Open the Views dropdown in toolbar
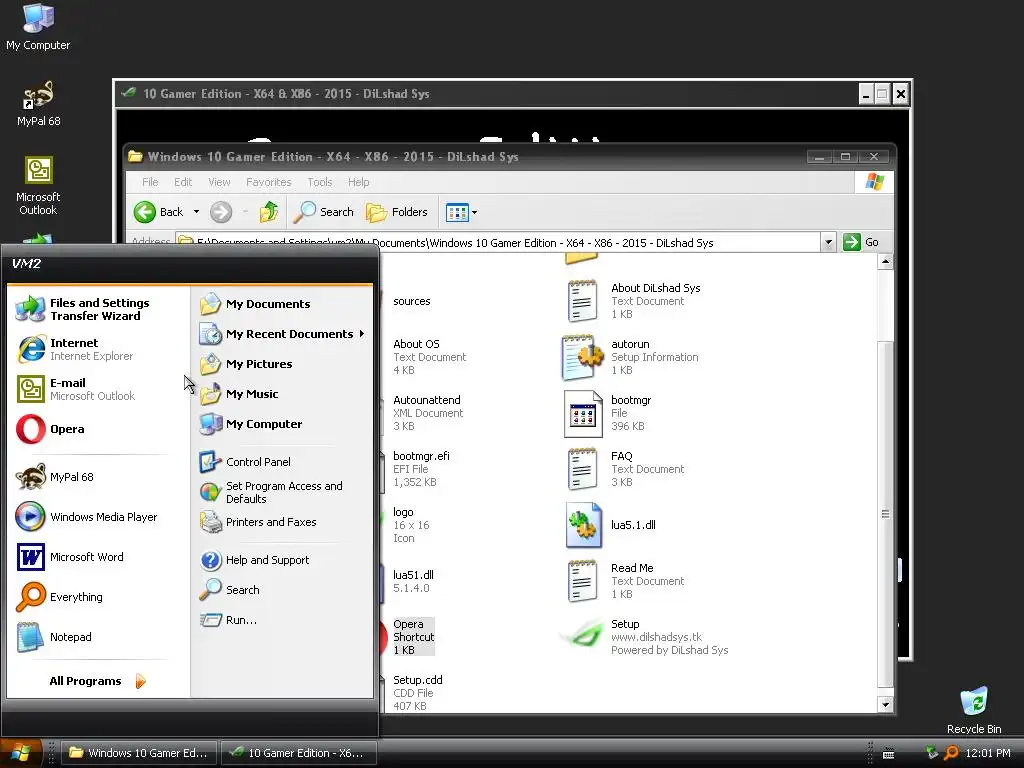The height and width of the screenshot is (768, 1024). point(474,212)
